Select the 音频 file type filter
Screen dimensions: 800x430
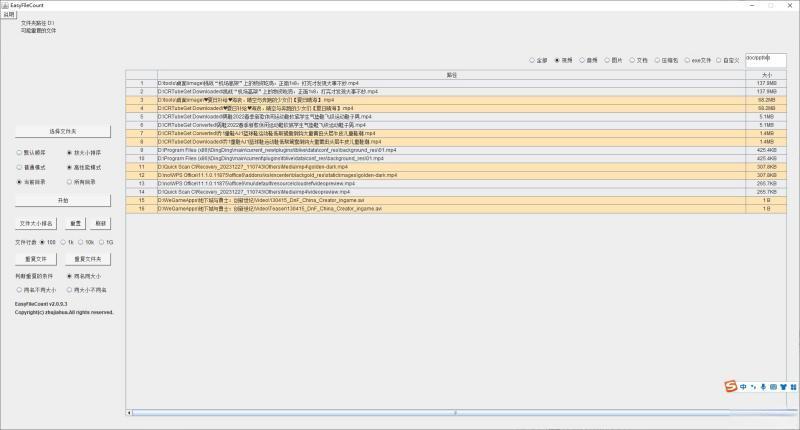(x=588, y=60)
